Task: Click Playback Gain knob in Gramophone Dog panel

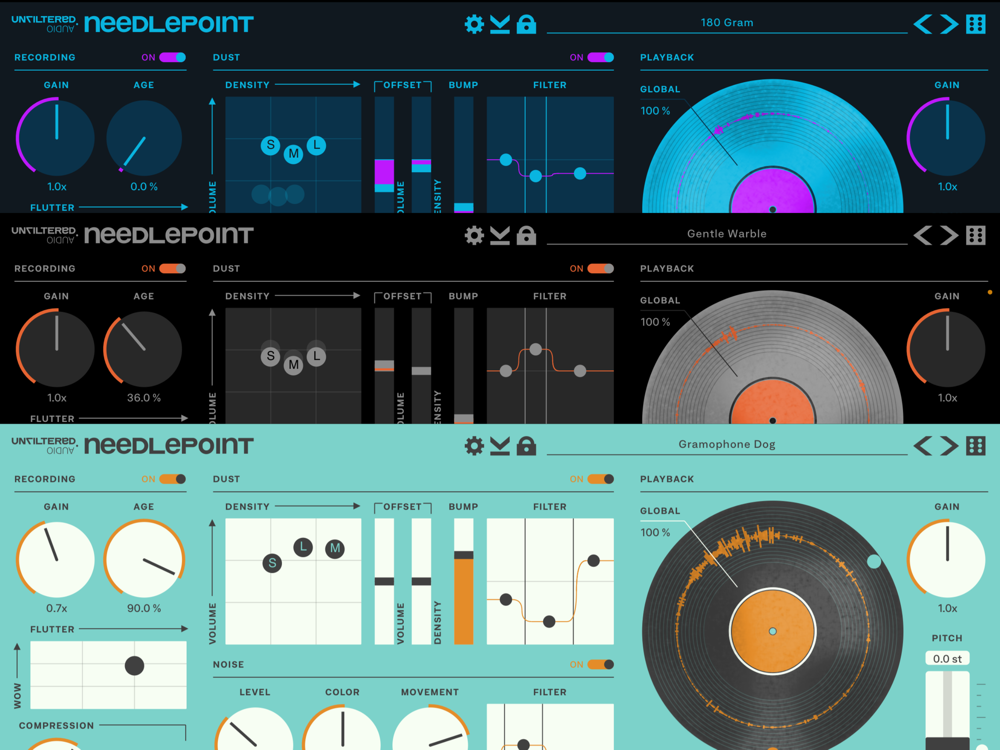Action: (947, 559)
